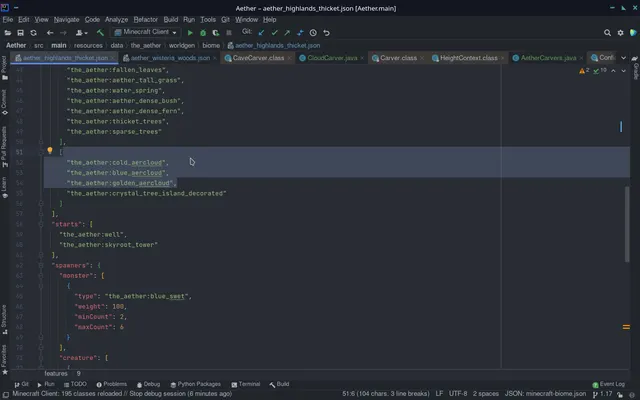This screenshot has height=400, width=640.
Task: Show hidden tabs dropdown chevron
Action: pyautogui.click(x=623, y=58)
